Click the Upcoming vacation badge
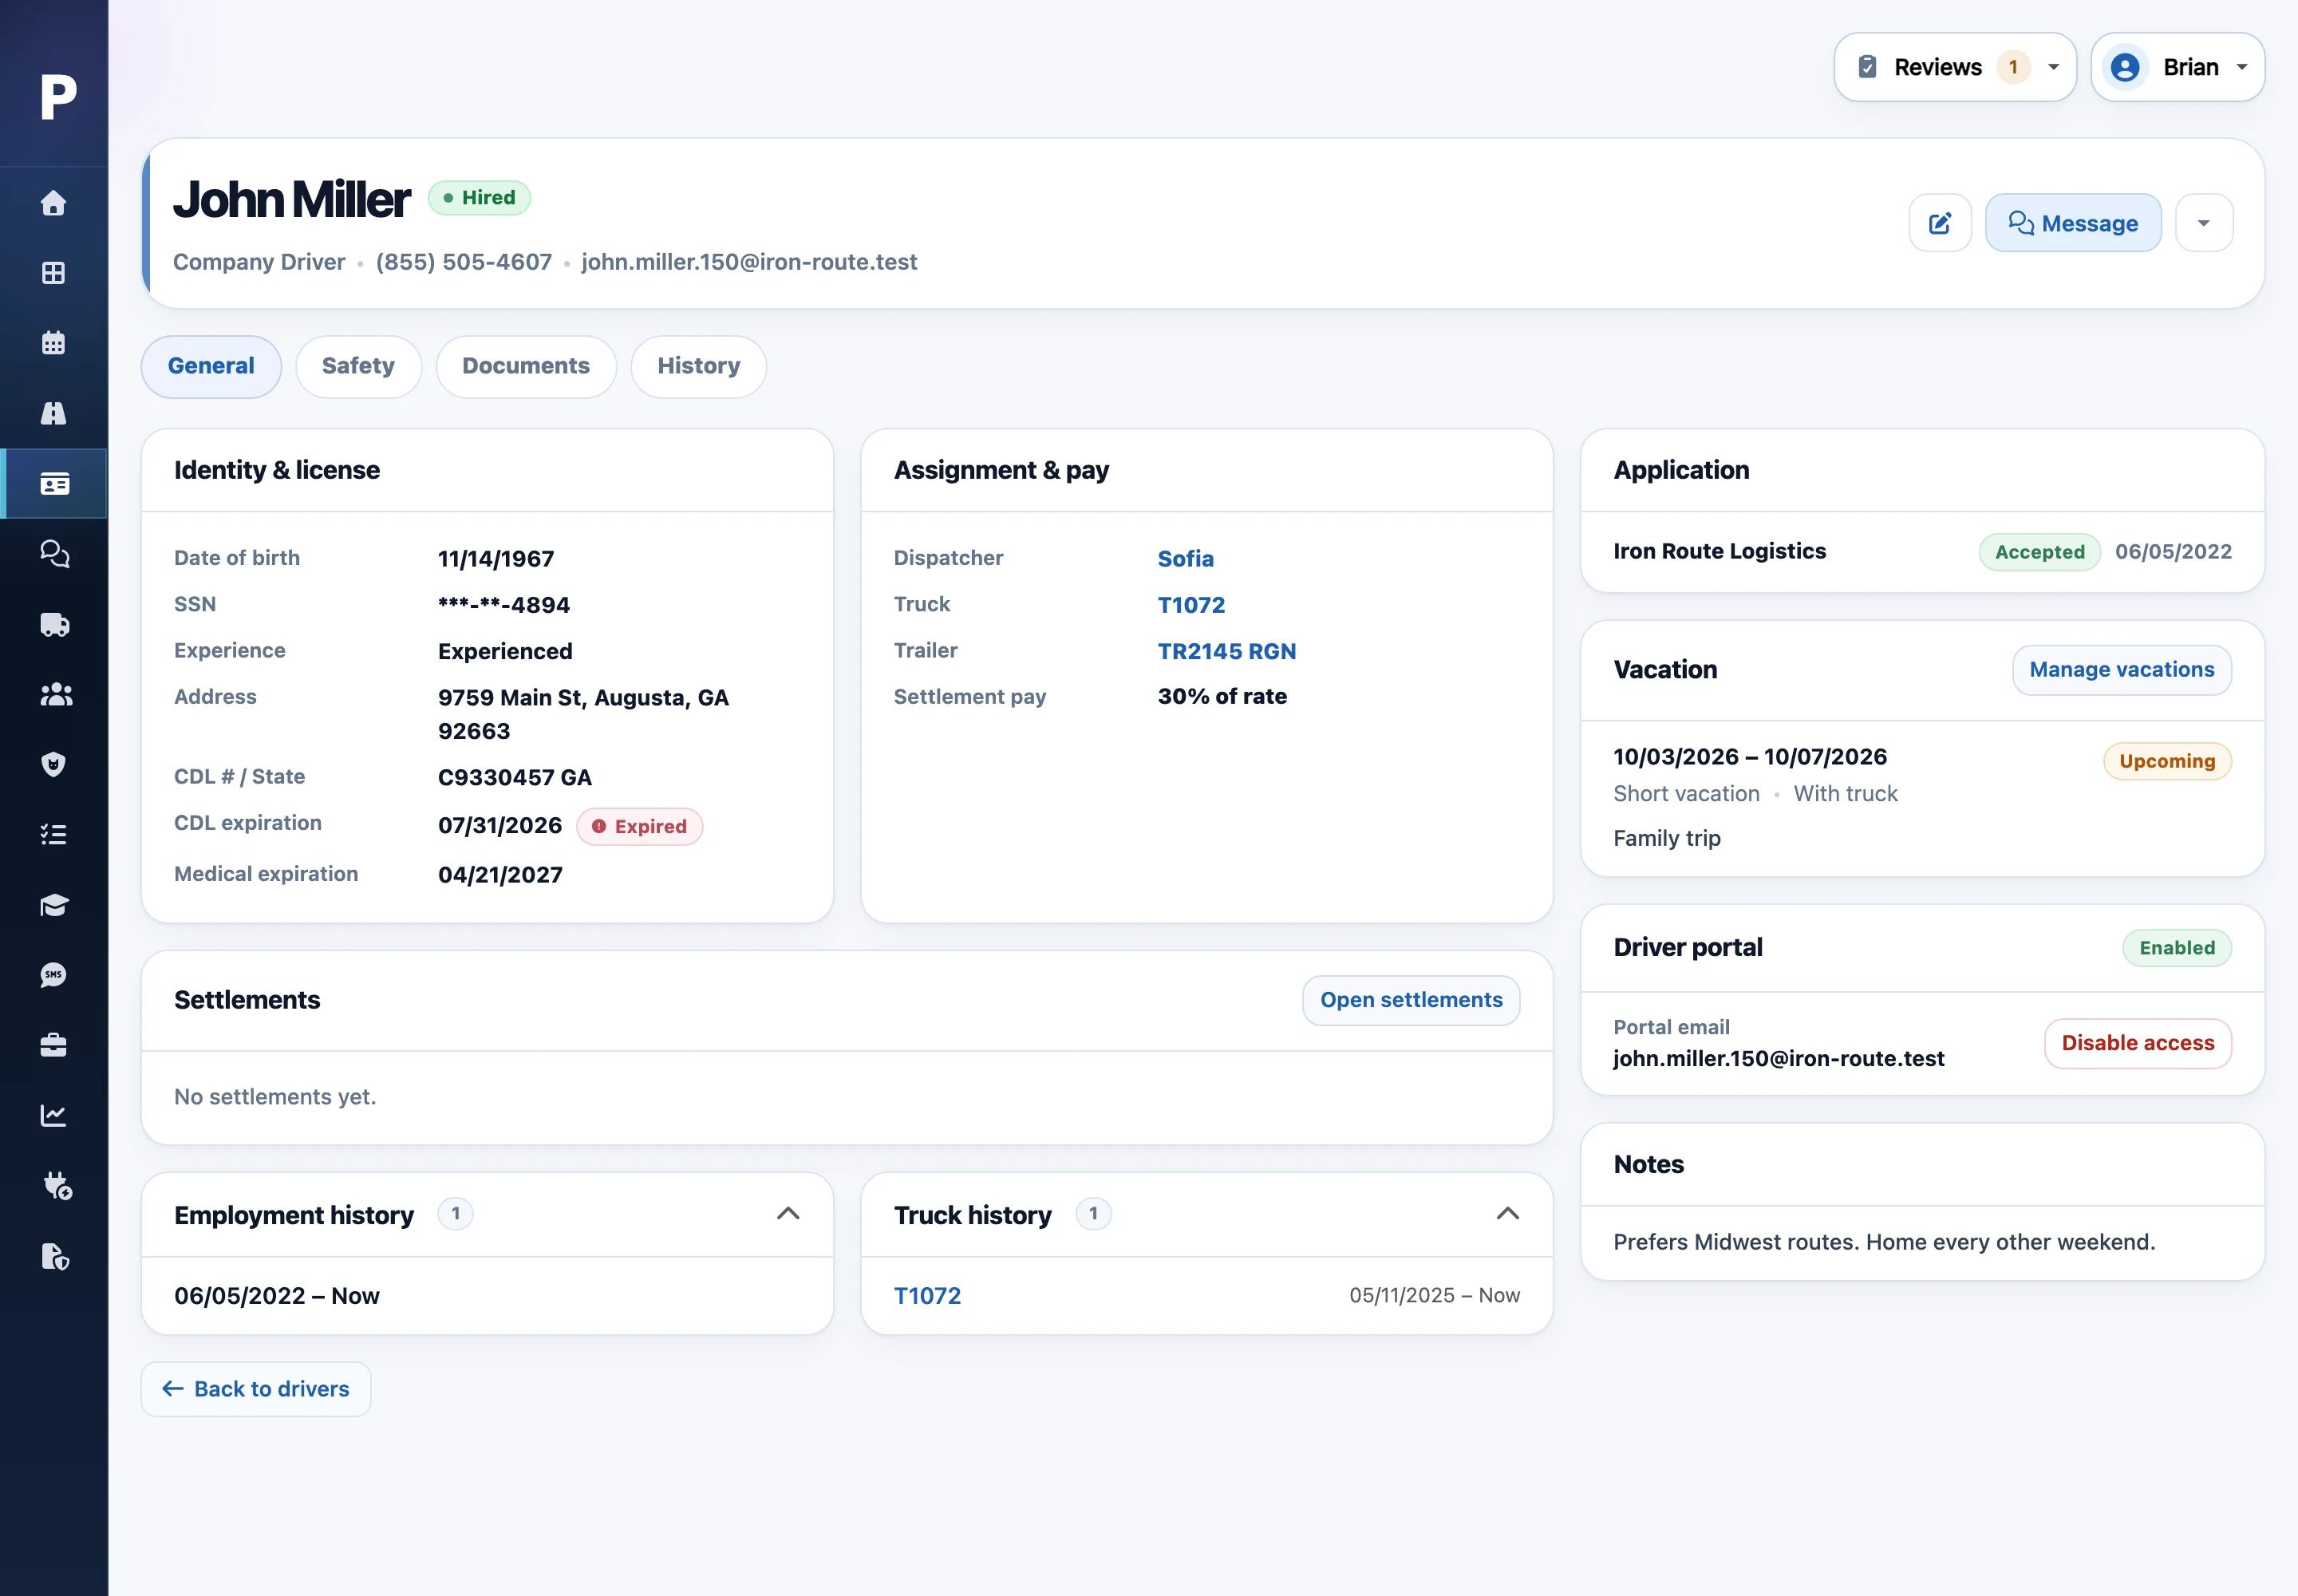 pyautogui.click(x=2167, y=761)
